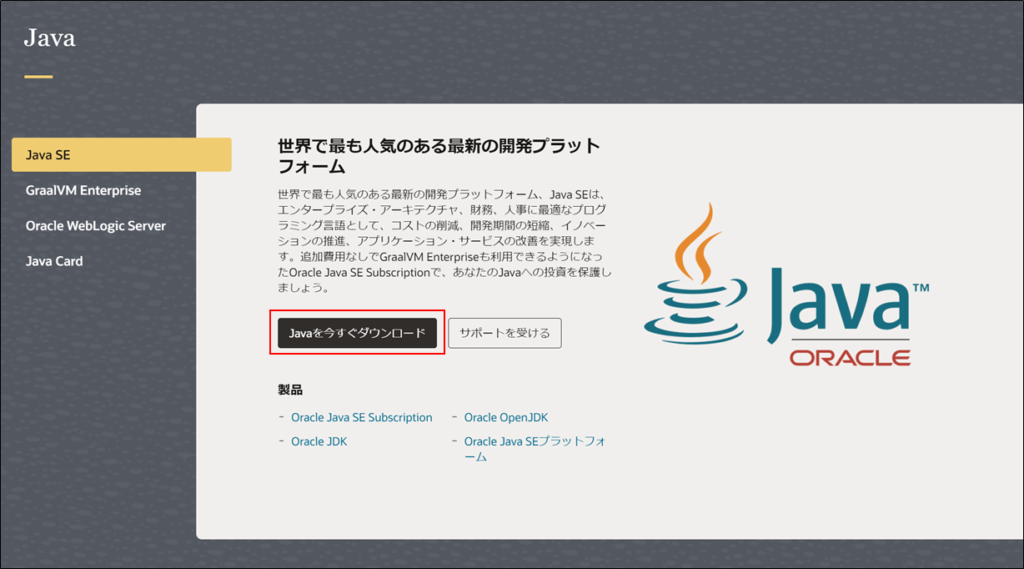Click the Java SE description paragraph
Viewport: 1024px width, 569px height.
pyautogui.click(x=445, y=241)
